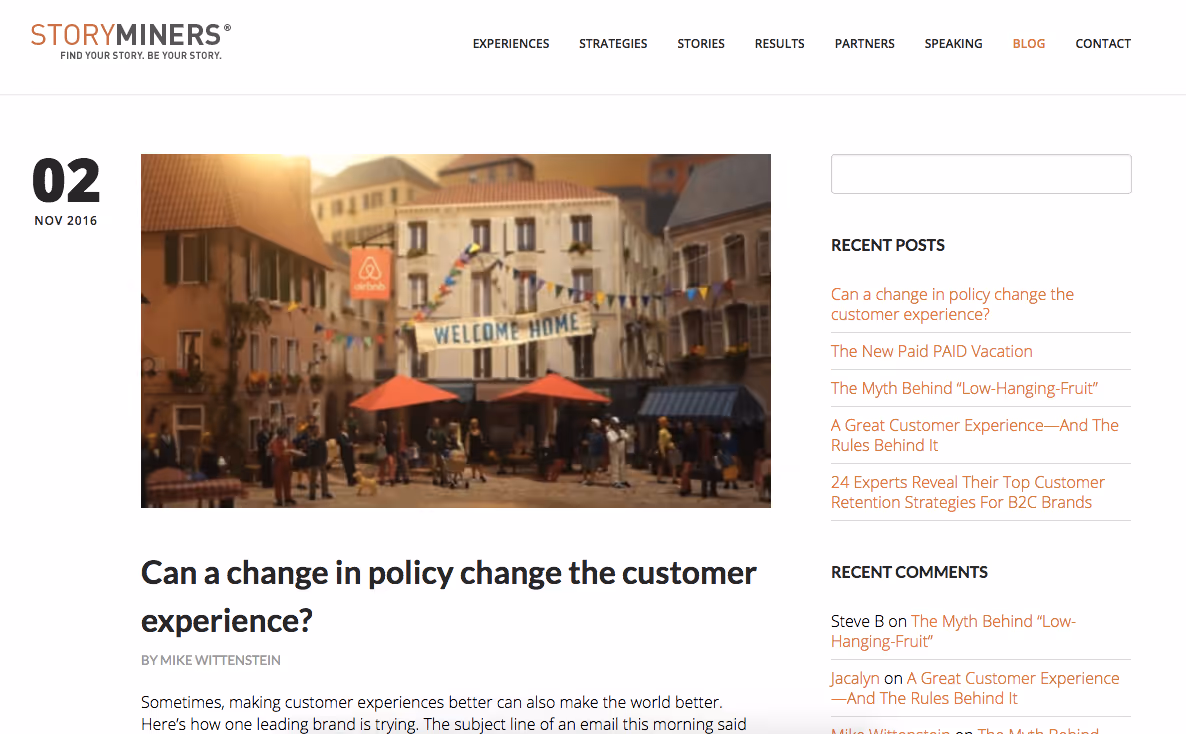This screenshot has width=1186, height=734.
Task: Open the Experiences menu item
Action: coord(511,44)
